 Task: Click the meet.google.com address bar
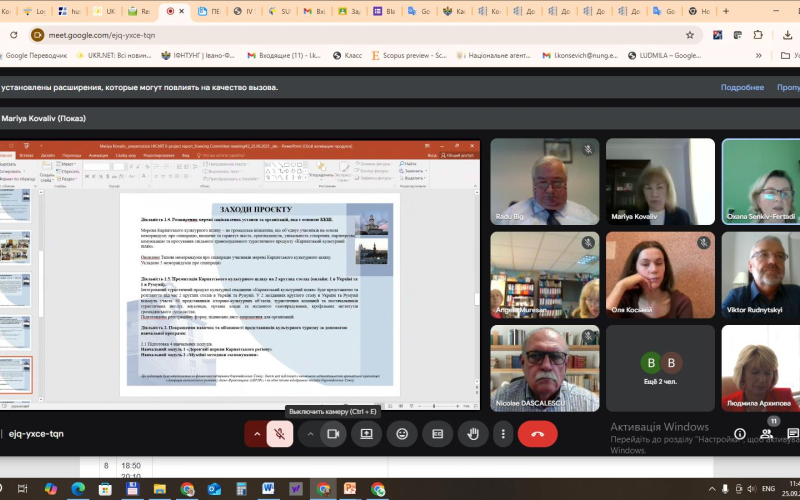pyautogui.click(x=300, y=34)
